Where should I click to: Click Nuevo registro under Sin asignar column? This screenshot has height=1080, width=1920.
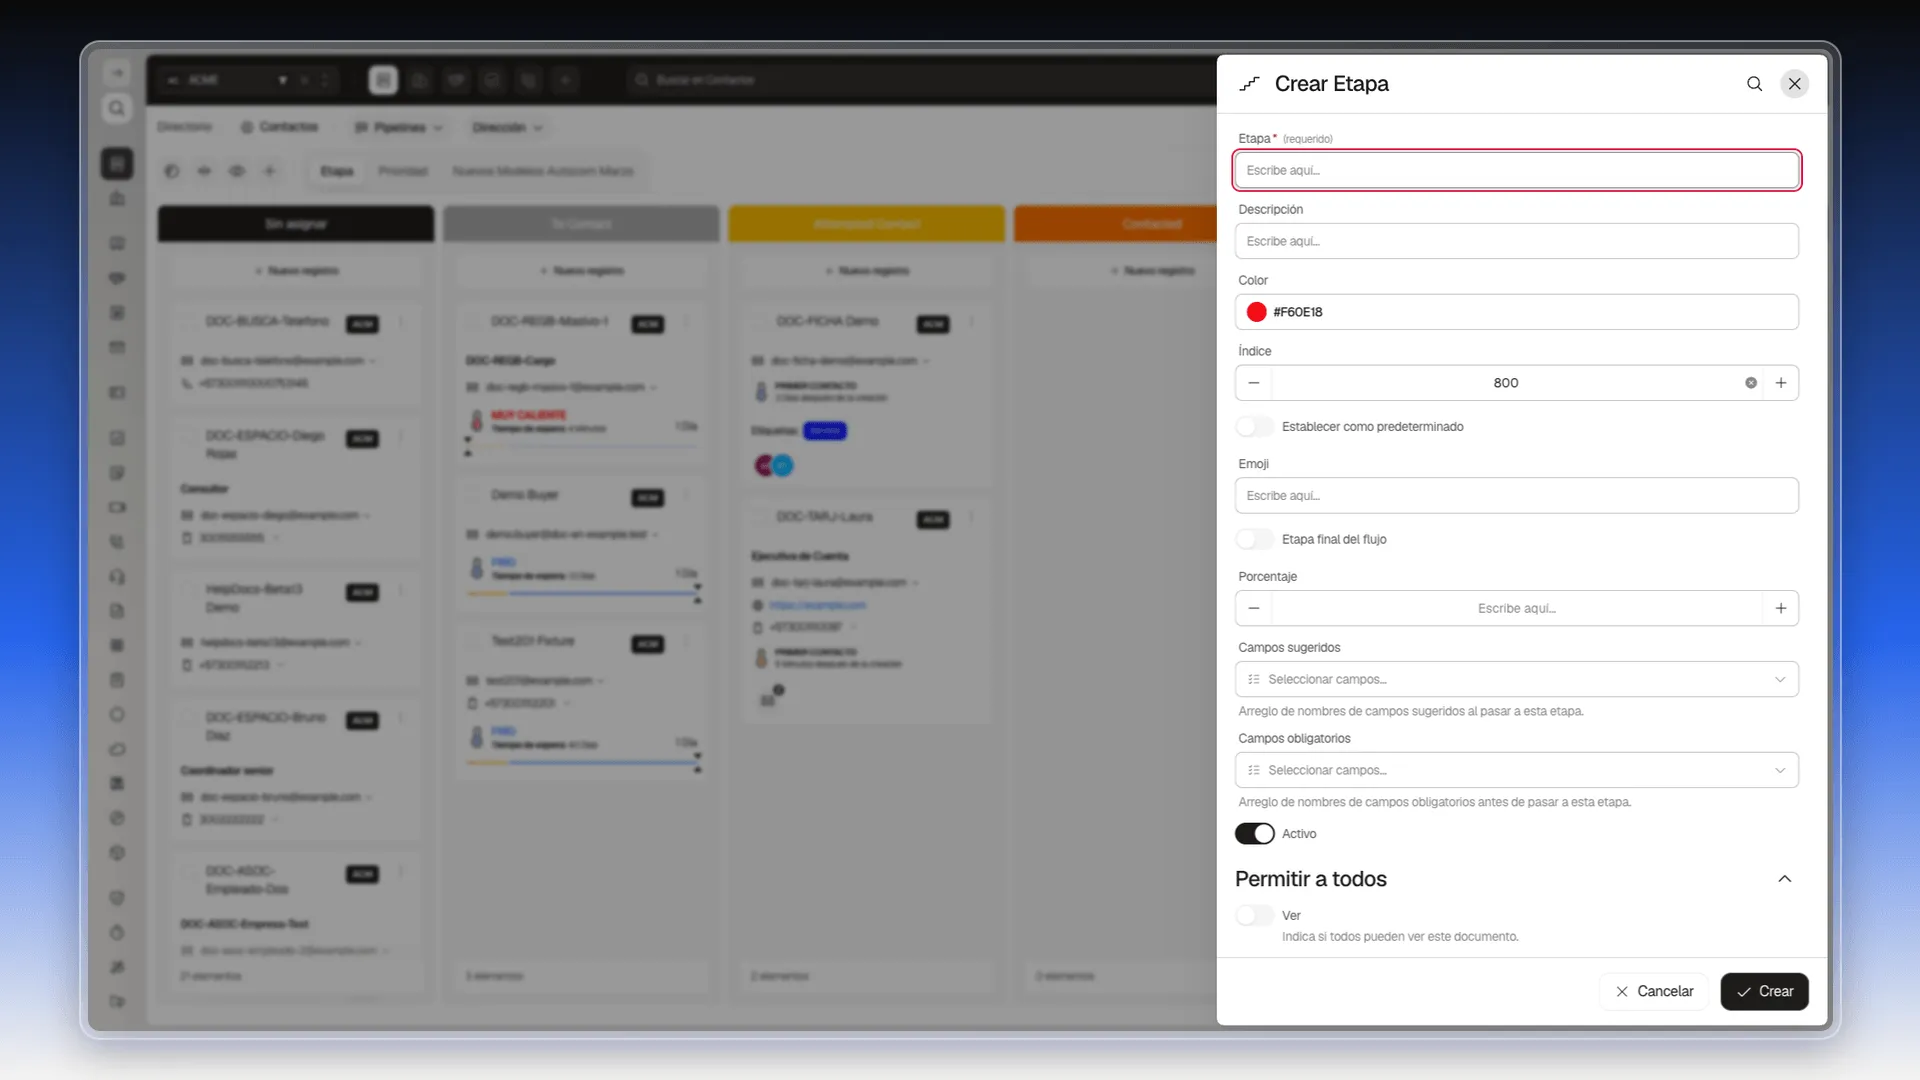click(296, 271)
